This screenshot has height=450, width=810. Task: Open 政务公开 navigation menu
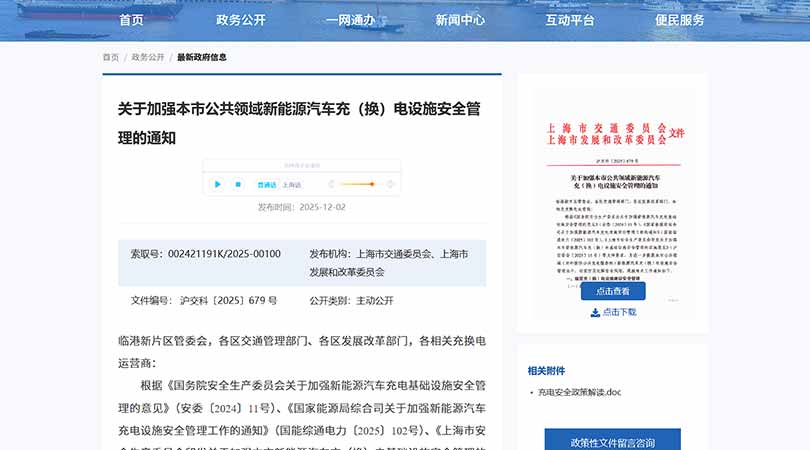point(241,20)
